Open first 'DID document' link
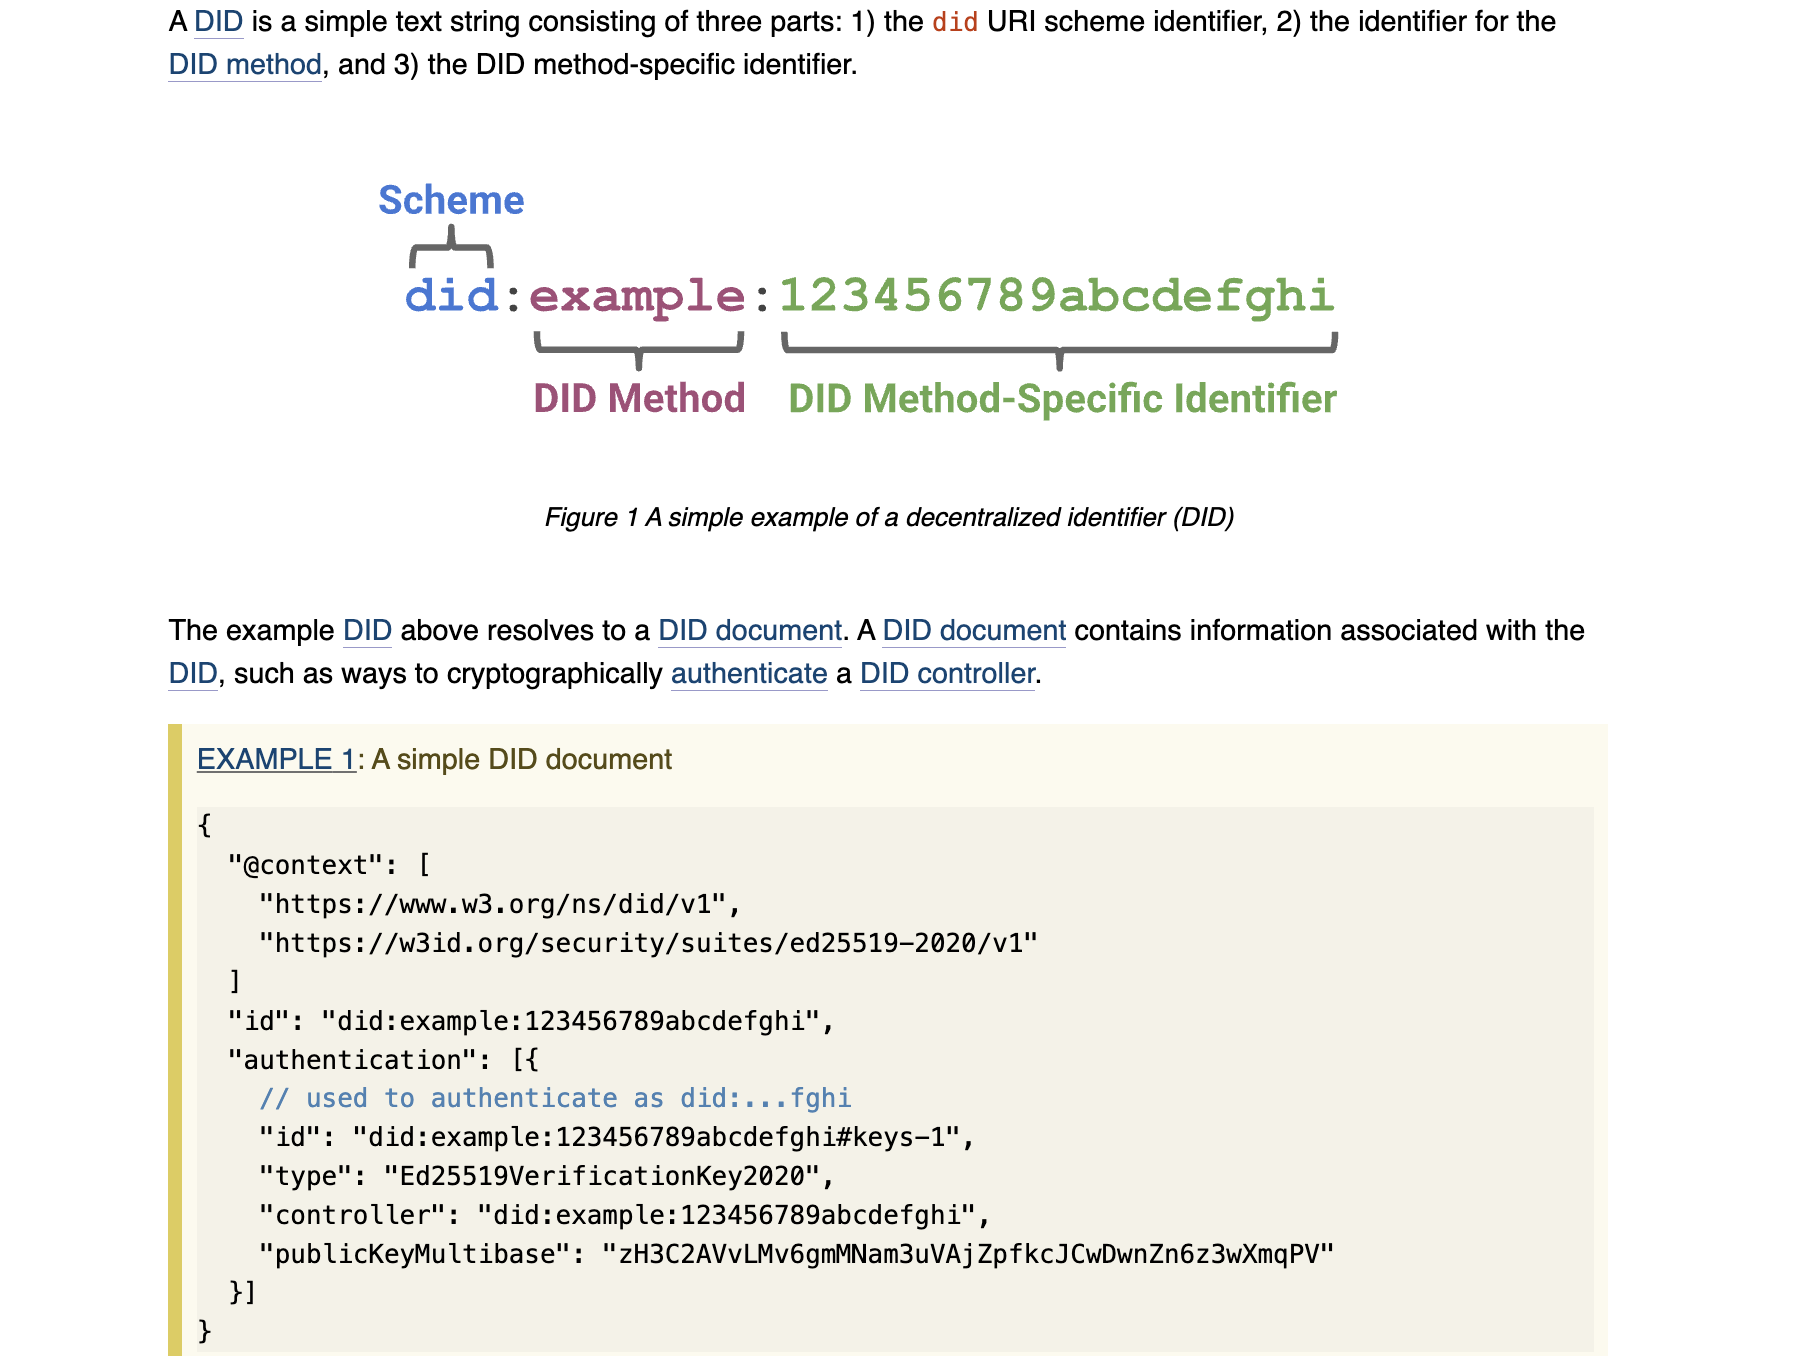 [x=750, y=630]
